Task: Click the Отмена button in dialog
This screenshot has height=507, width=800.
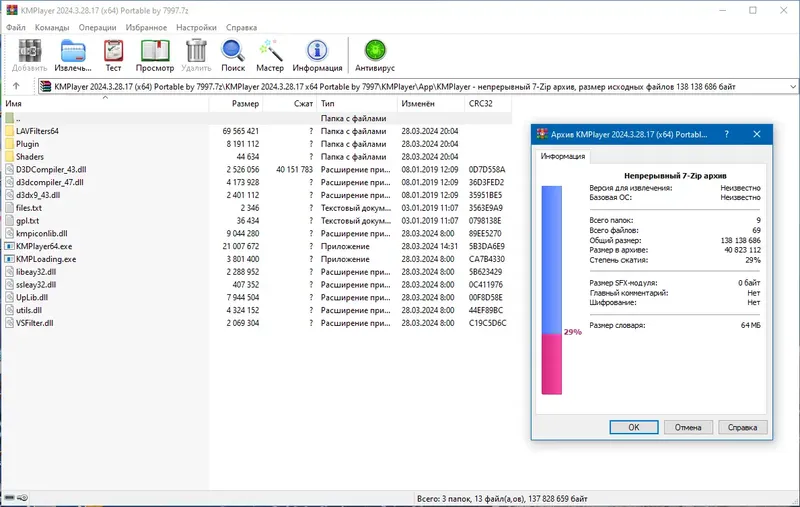Action: tap(688, 427)
